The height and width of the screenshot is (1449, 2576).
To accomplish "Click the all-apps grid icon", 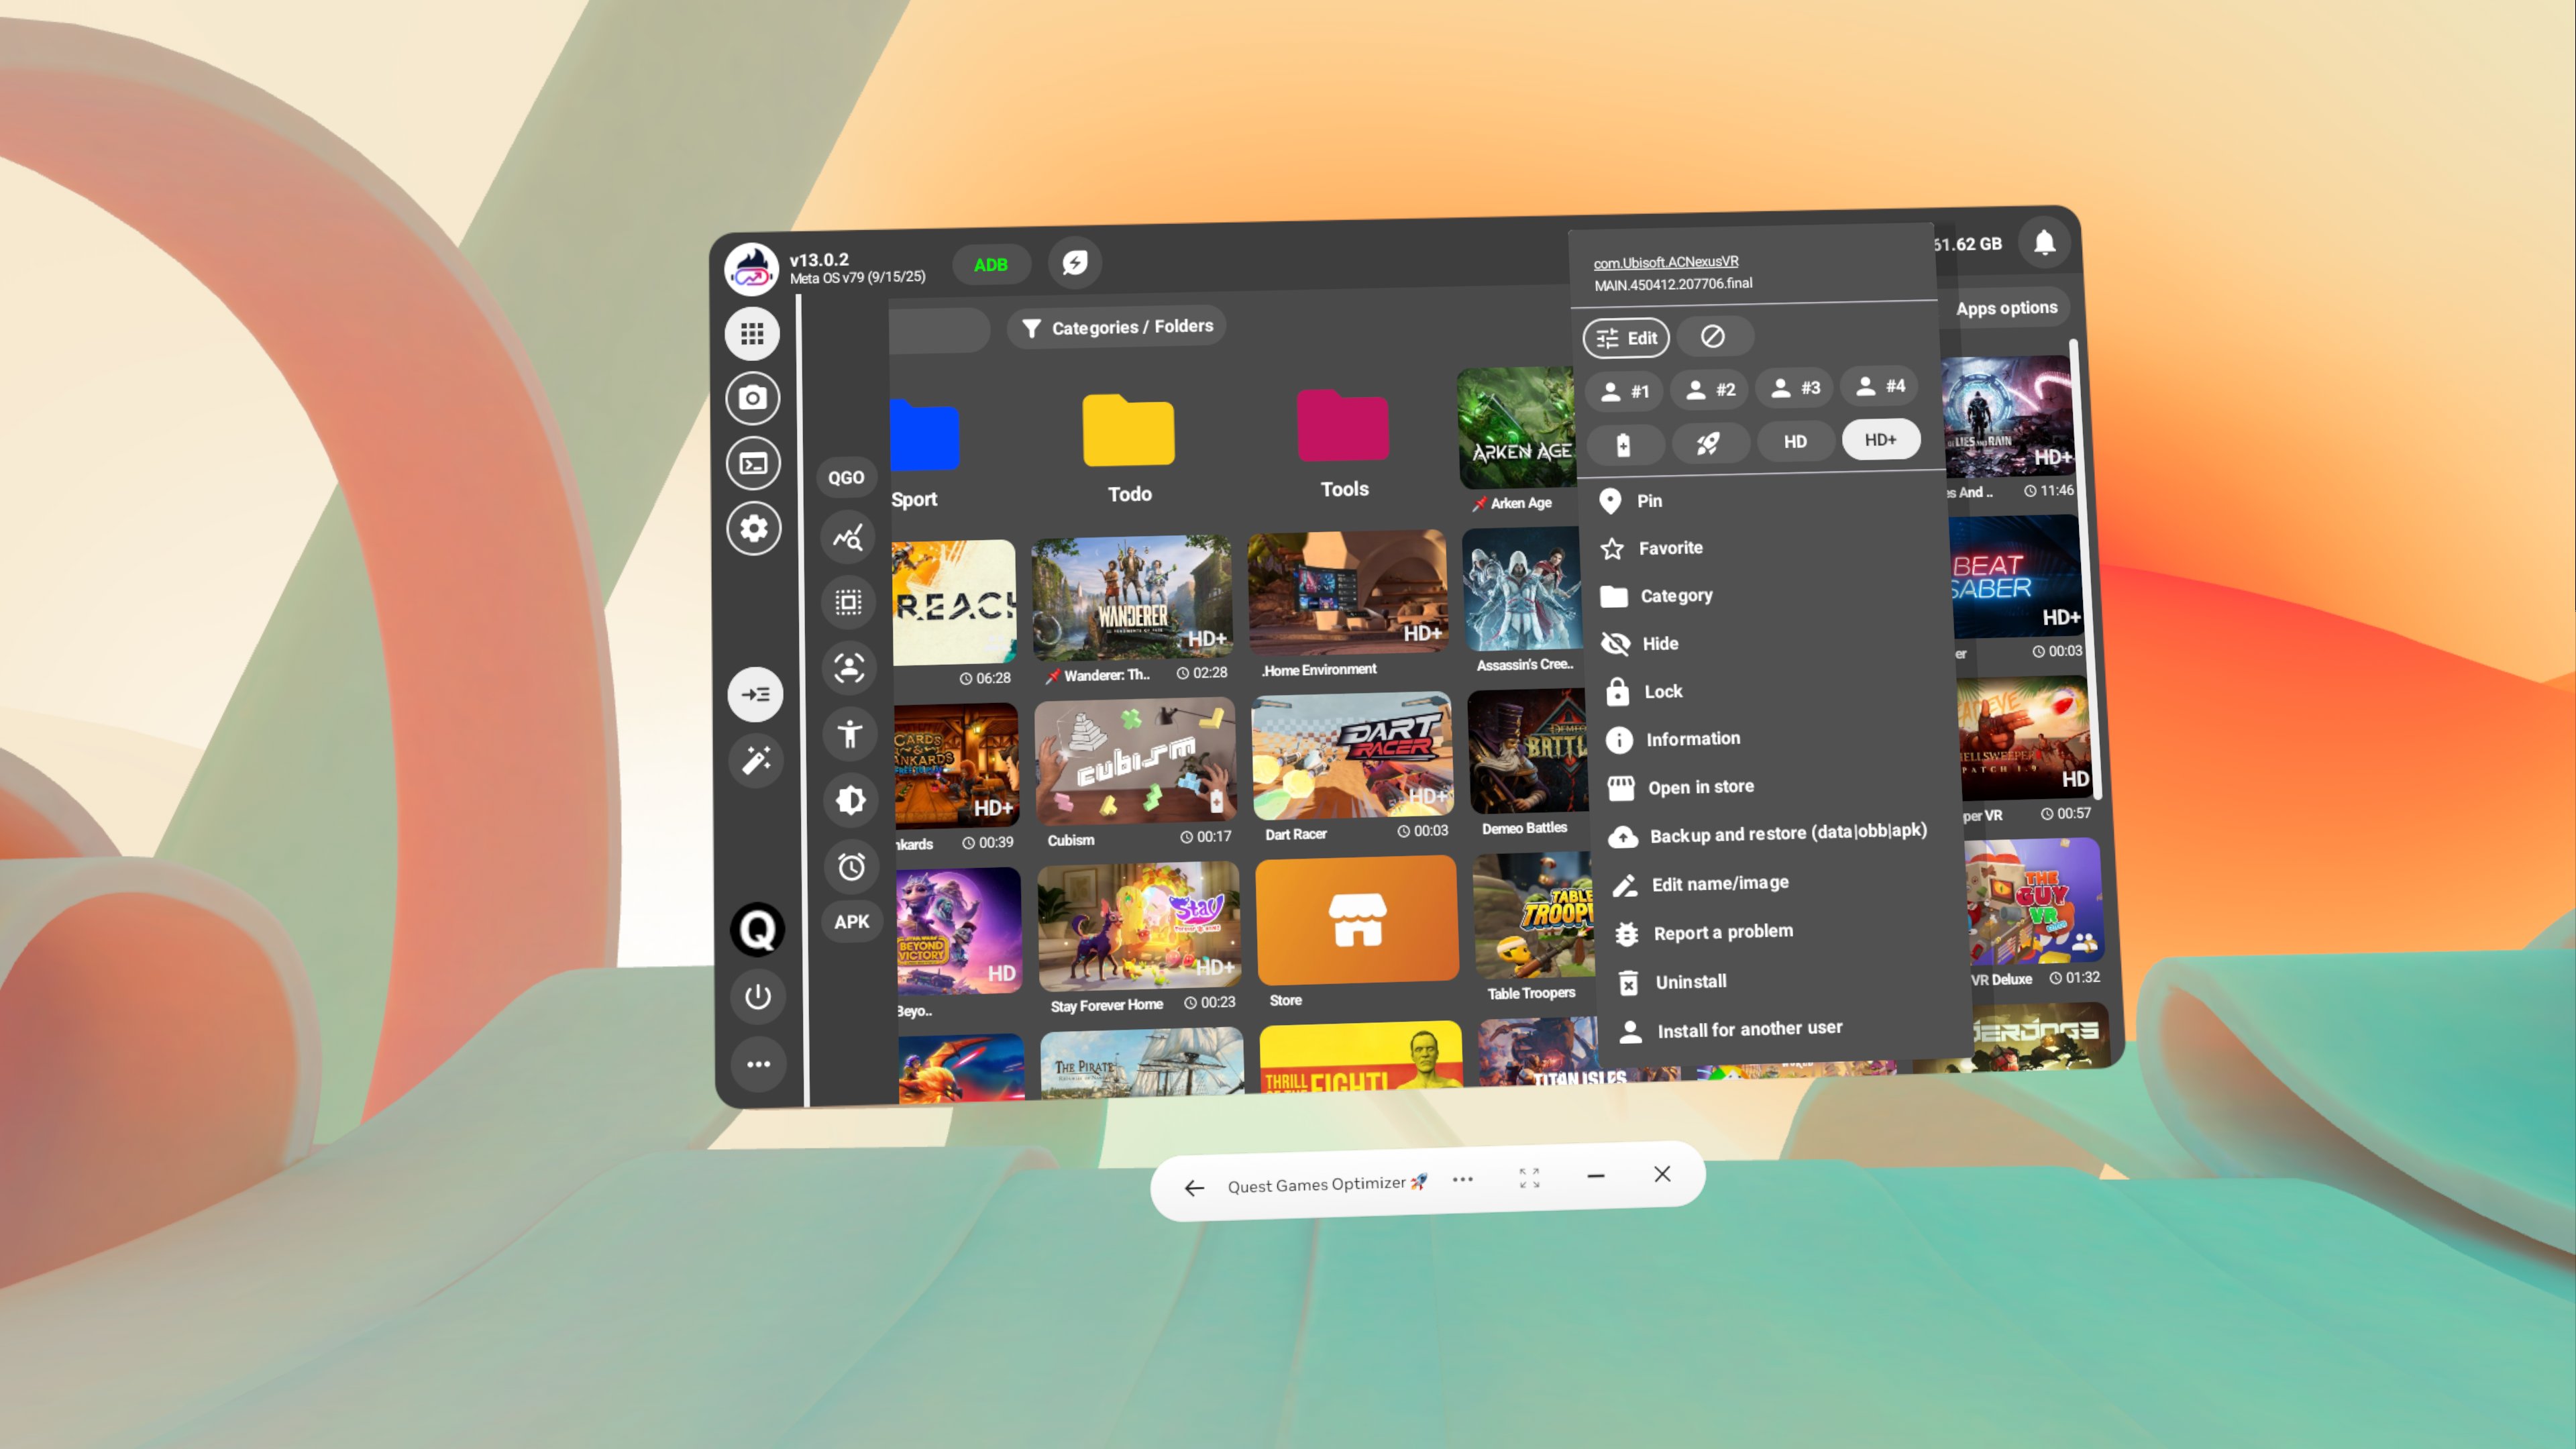I will [752, 333].
